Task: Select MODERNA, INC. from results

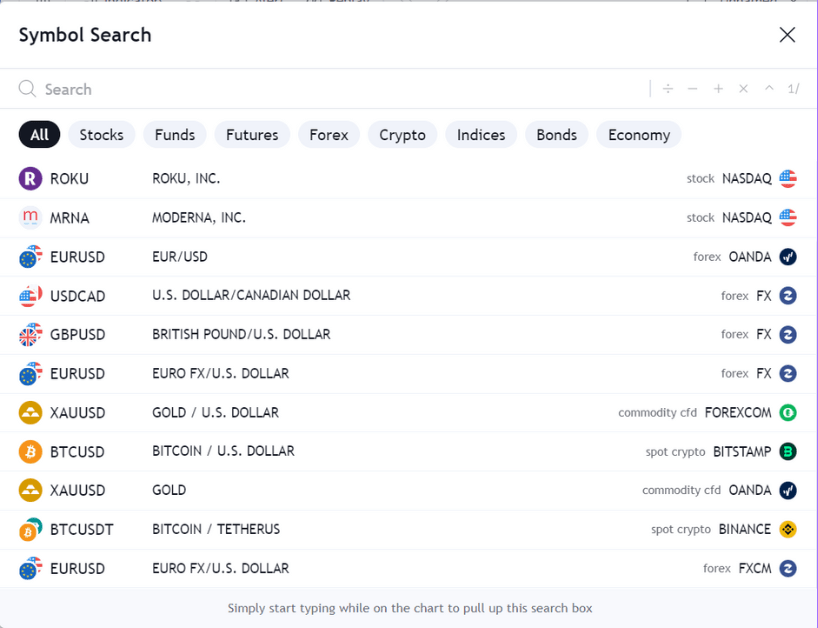Action: (409, 218)
